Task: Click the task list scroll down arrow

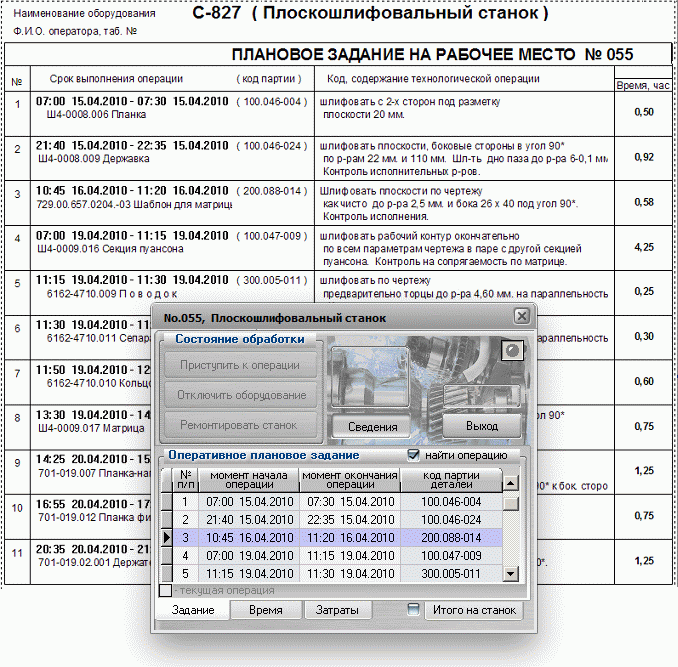Action: pos(511,574)
